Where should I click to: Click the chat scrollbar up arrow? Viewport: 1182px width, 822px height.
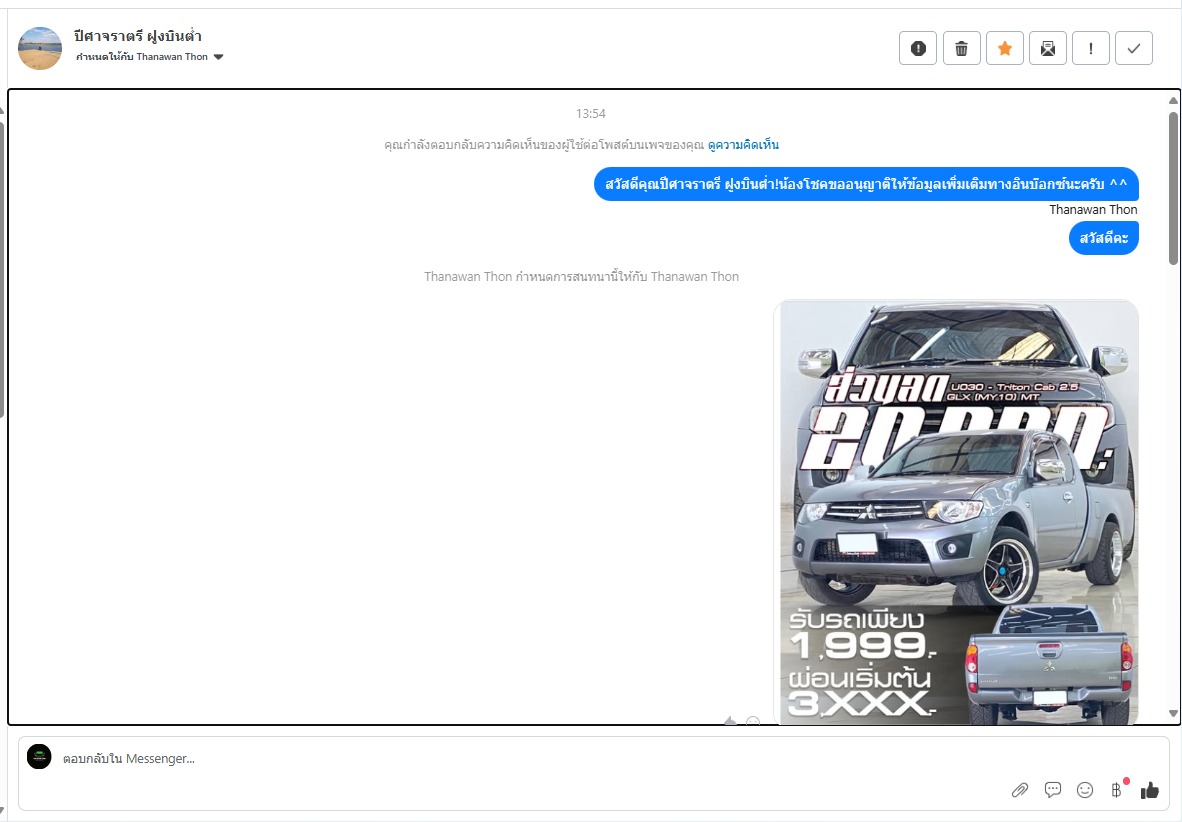tap(1173, 100)
